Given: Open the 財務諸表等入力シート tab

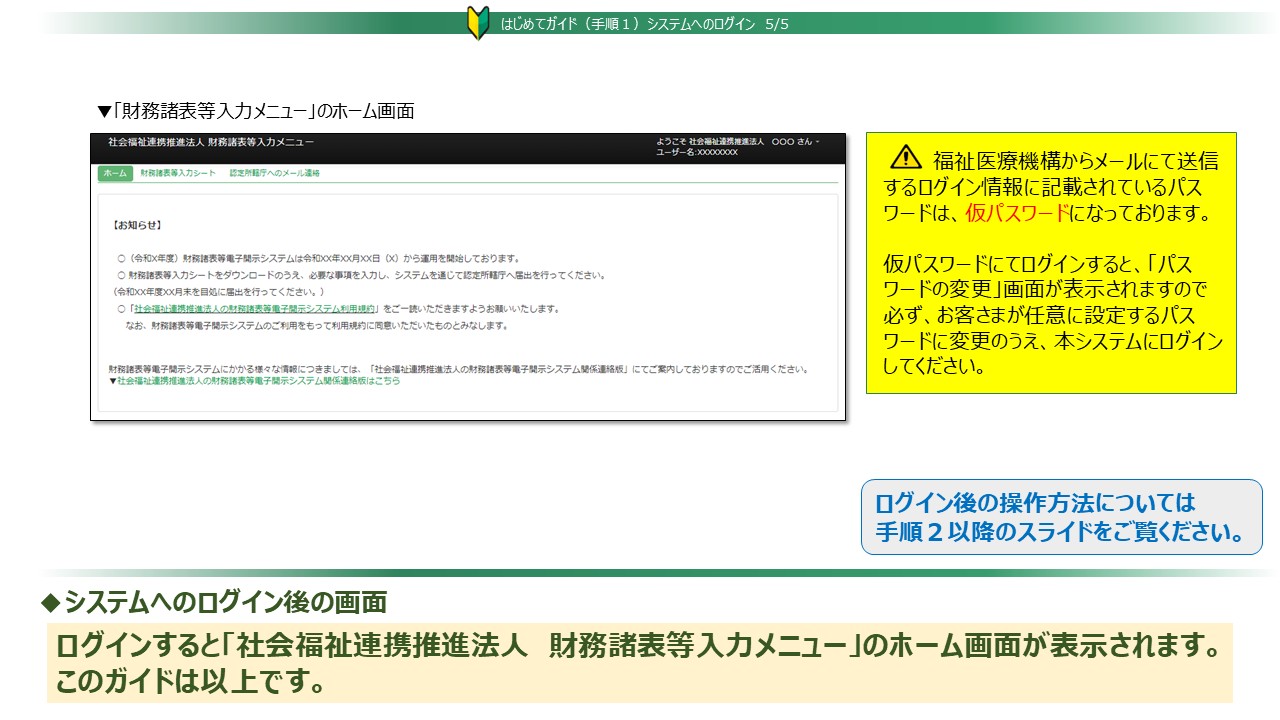Looking at the screenshot, I should (178, 174).
